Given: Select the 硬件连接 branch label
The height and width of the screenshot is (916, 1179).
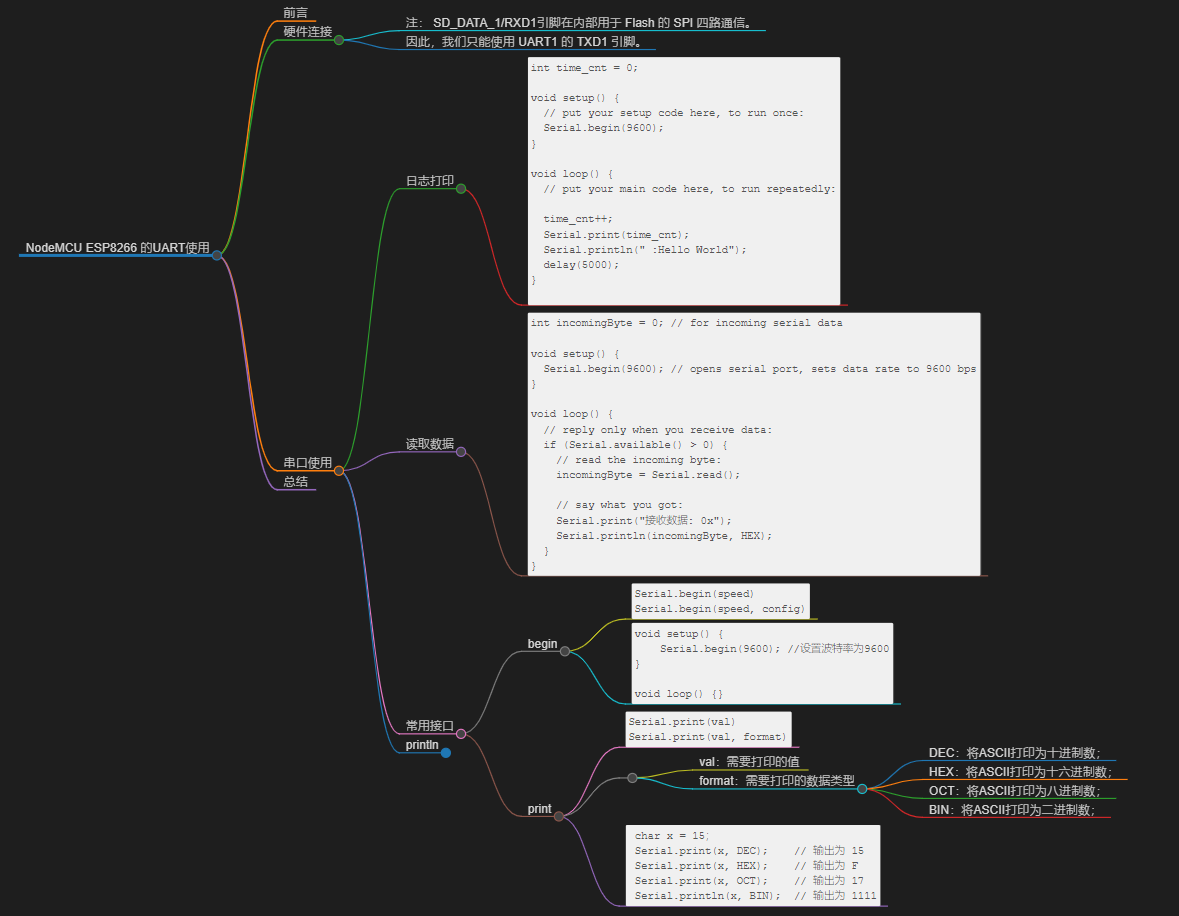Looking at the screenshot, I should click(308, 32).
